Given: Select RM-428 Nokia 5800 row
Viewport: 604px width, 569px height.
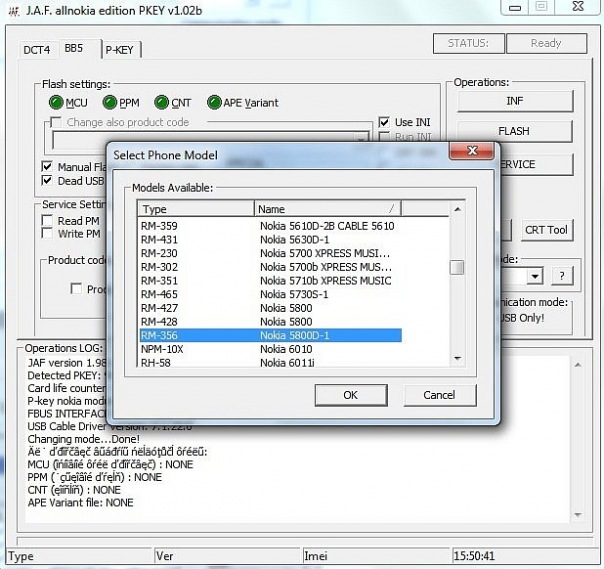Looking at the screenshot, I should click(x=270, y=322).
